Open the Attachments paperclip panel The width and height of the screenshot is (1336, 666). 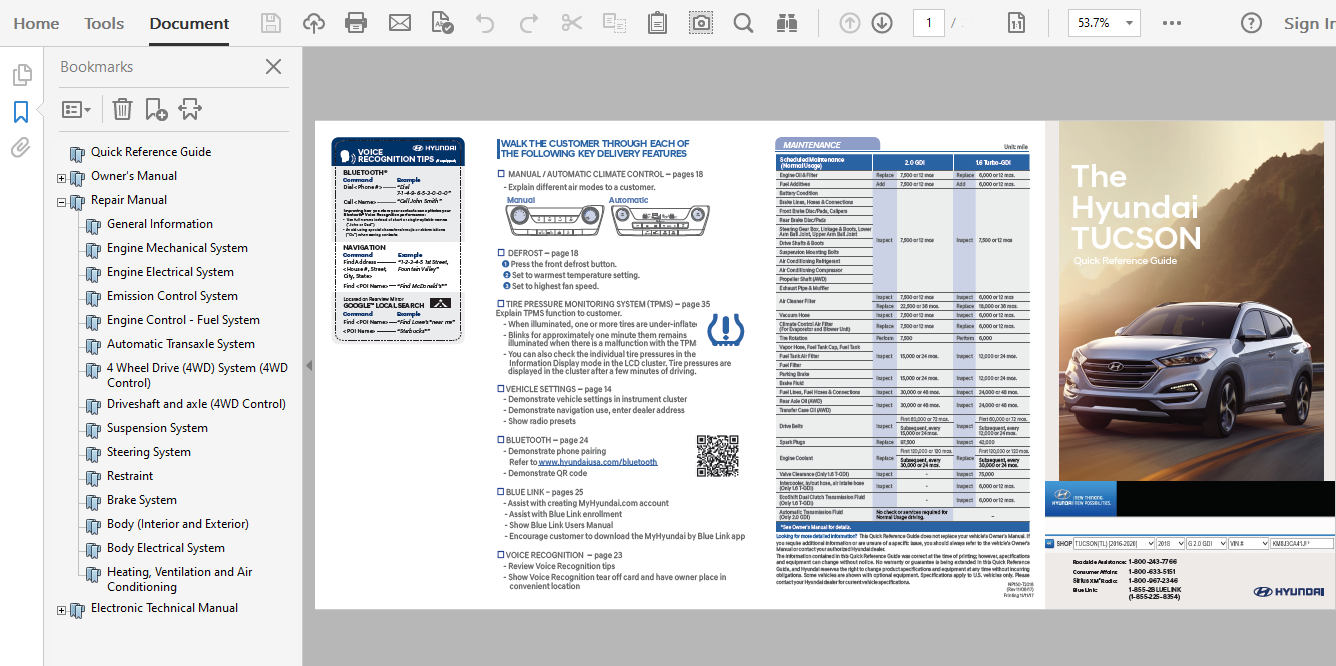(x=21, y=148)
